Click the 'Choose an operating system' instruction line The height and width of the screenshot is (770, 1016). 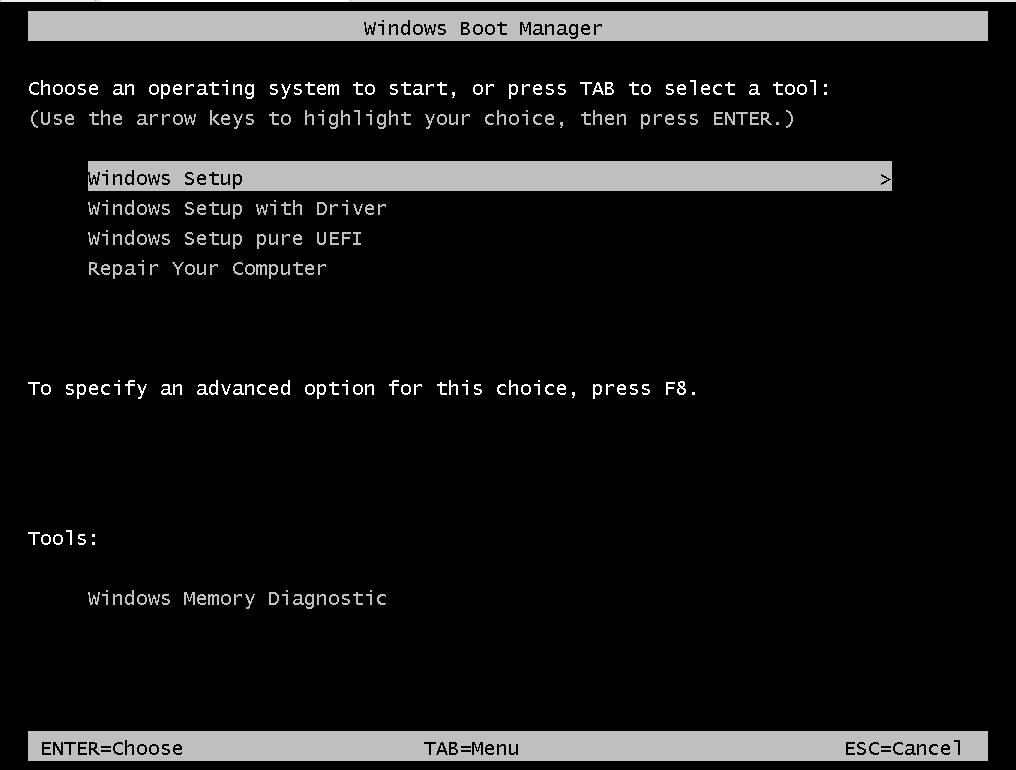(429, 89)
